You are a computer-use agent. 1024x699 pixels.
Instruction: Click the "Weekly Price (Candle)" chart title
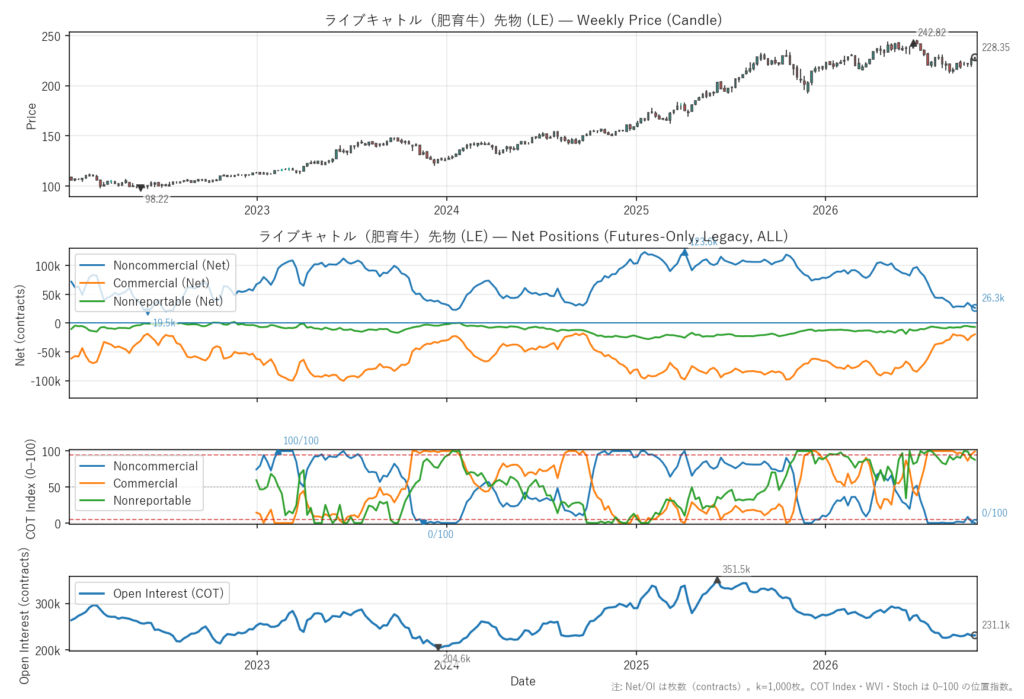tap(523, 20)
